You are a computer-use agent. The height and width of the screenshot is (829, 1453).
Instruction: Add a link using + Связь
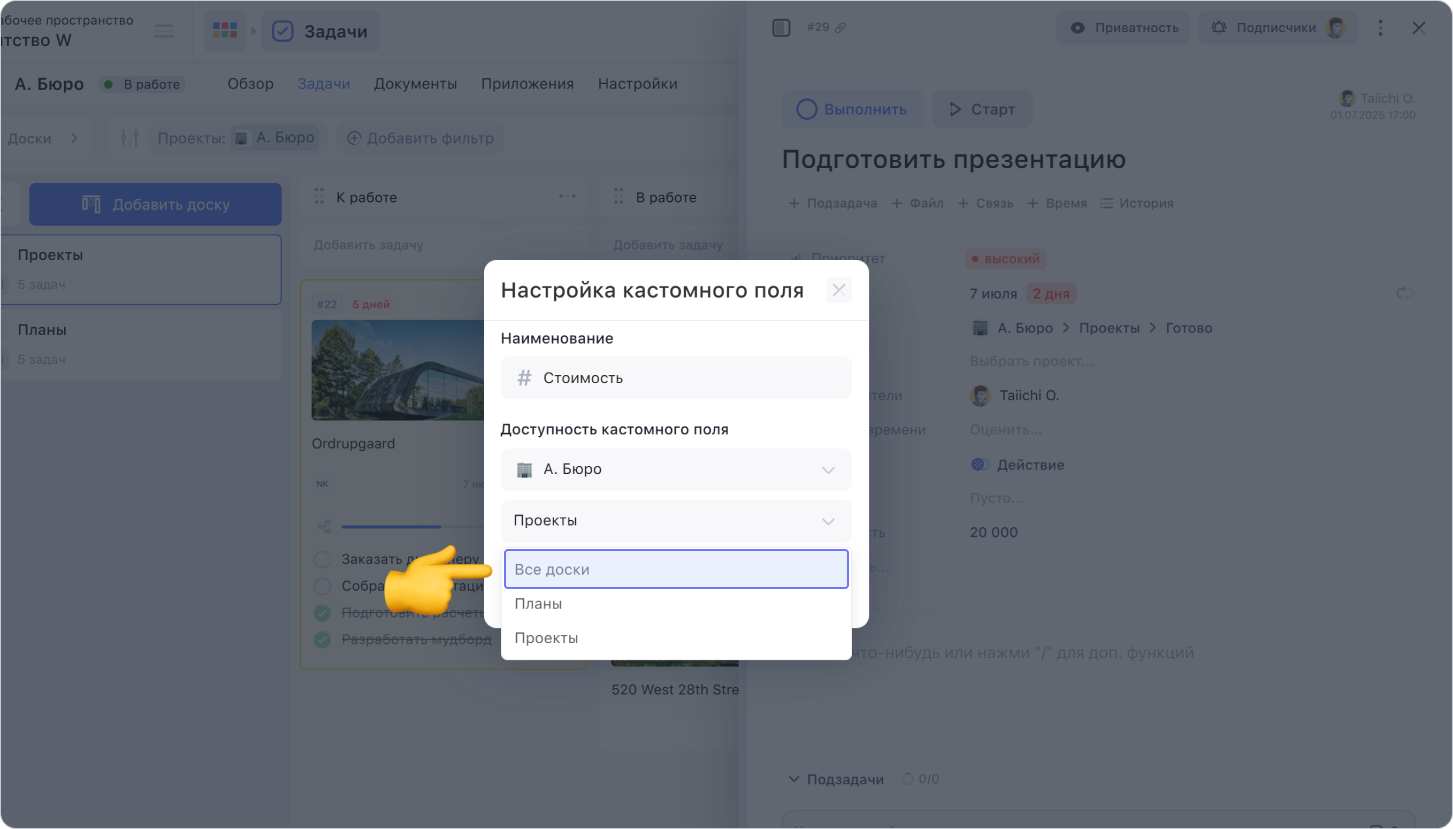coord(986,203)
